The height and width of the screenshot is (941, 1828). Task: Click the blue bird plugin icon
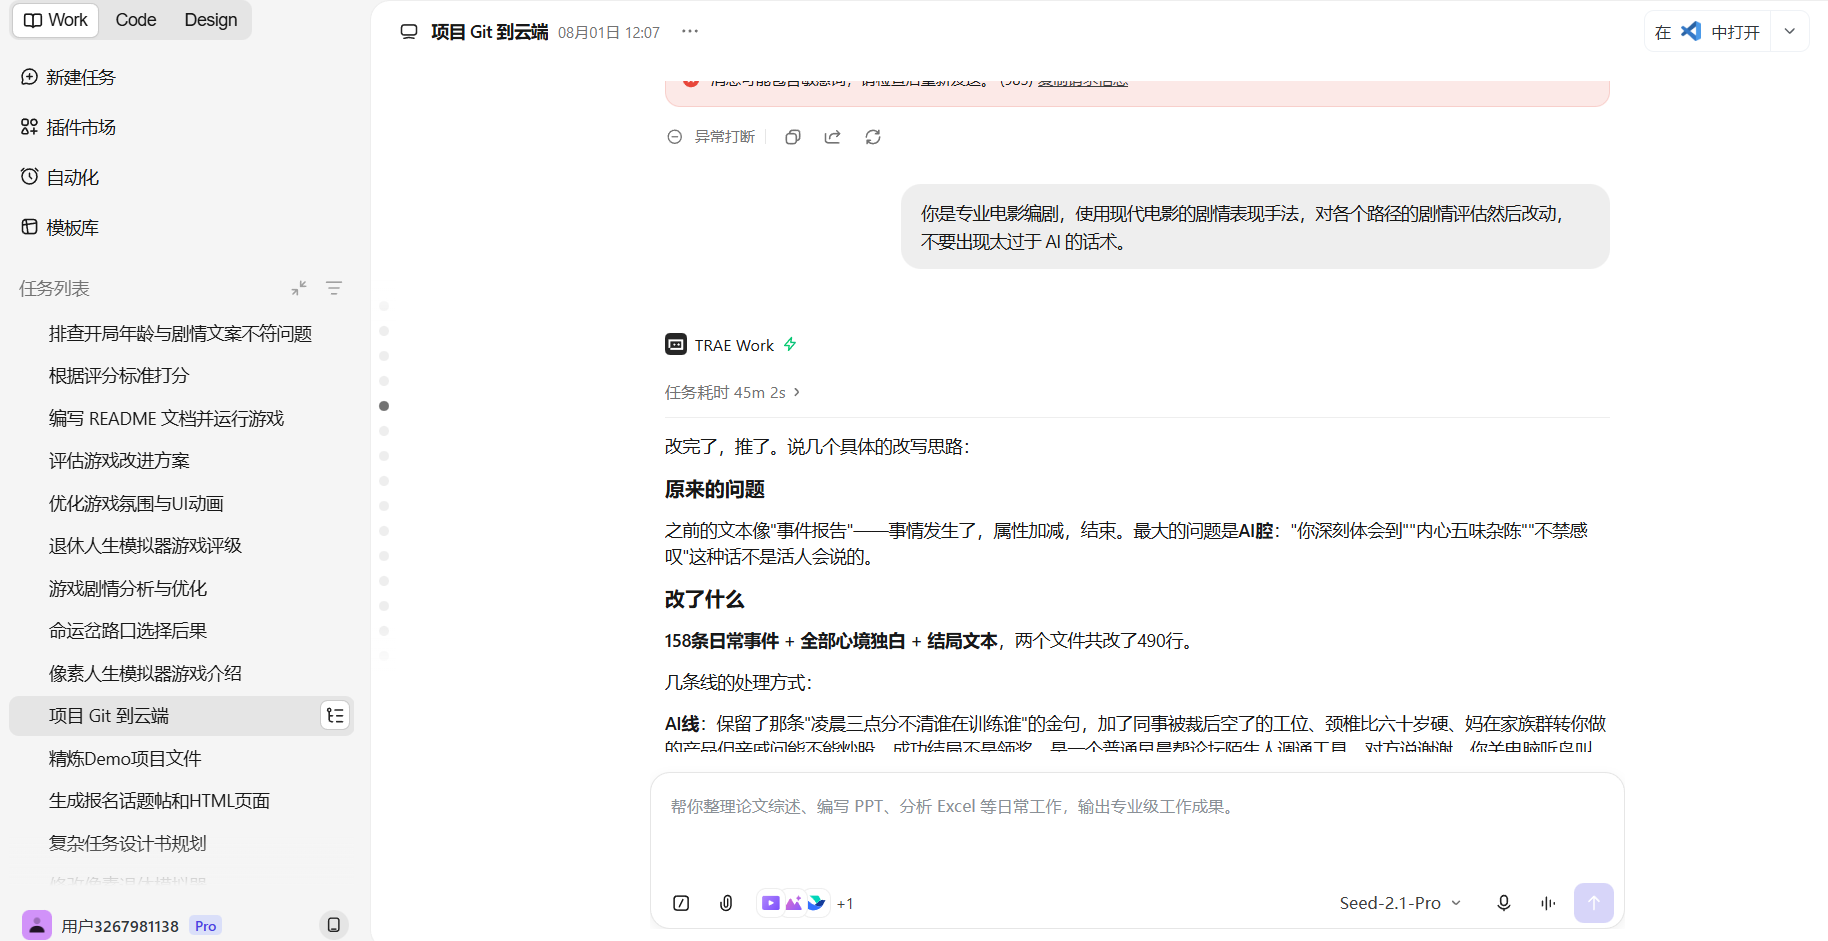[x=816, y=903]
